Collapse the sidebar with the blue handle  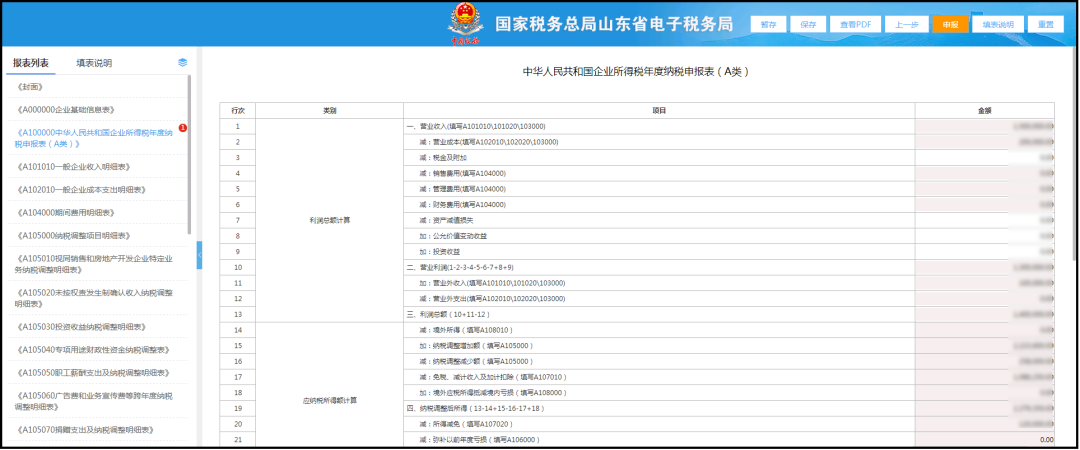coord(200,255)
